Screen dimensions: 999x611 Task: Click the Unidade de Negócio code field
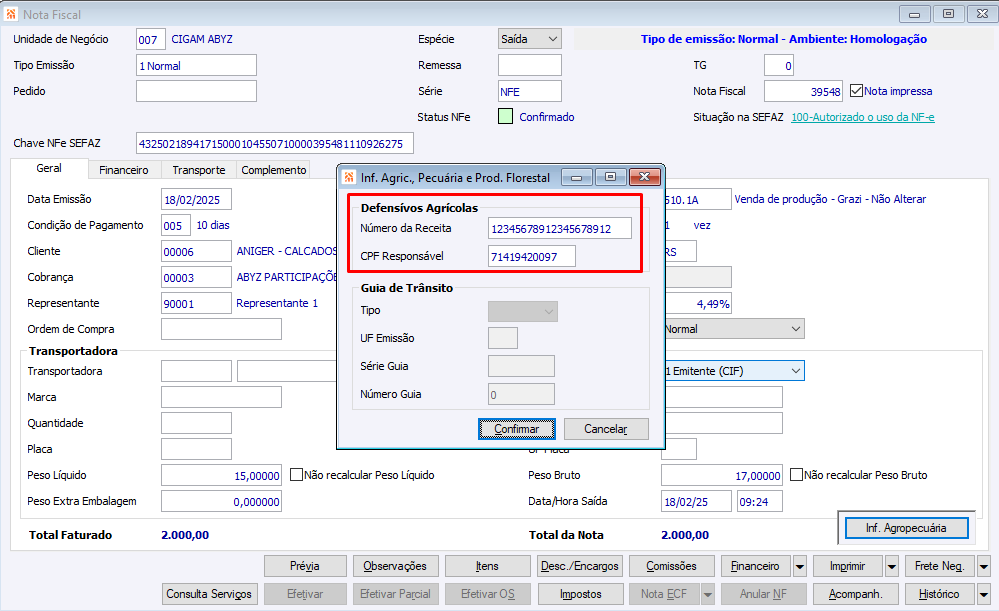click(151, 39)
